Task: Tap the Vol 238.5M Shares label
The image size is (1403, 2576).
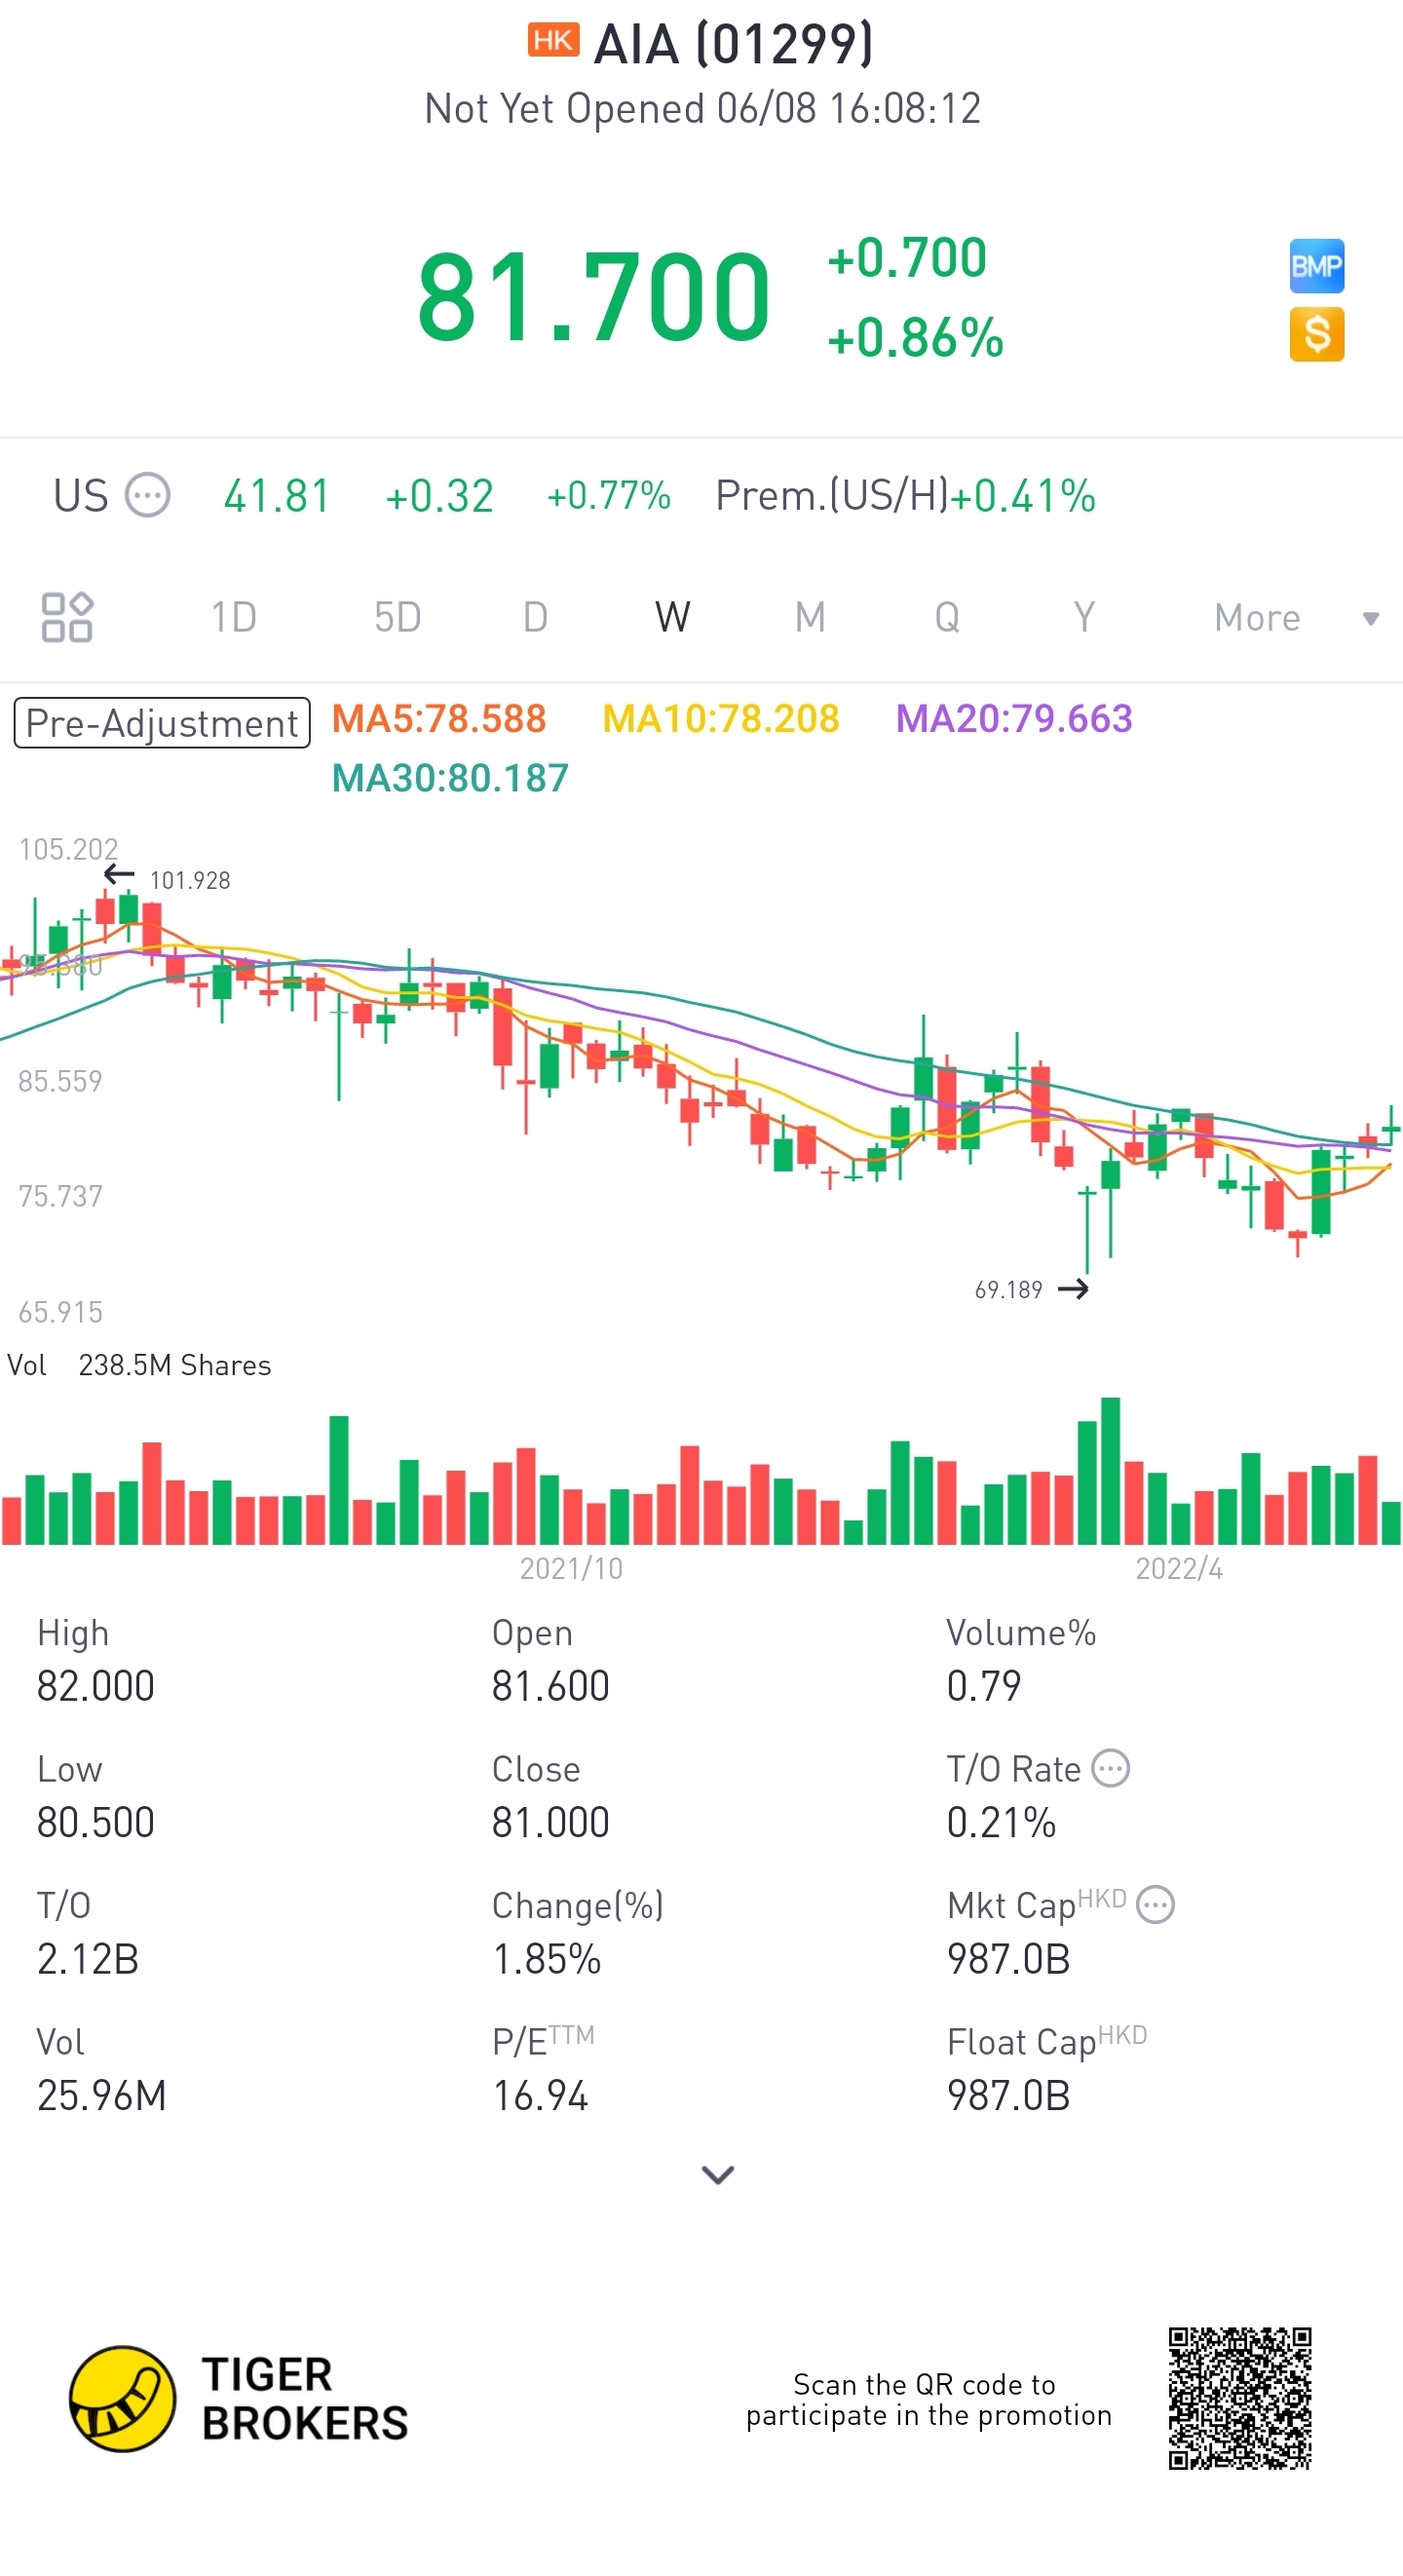Action: point(139,1365)
